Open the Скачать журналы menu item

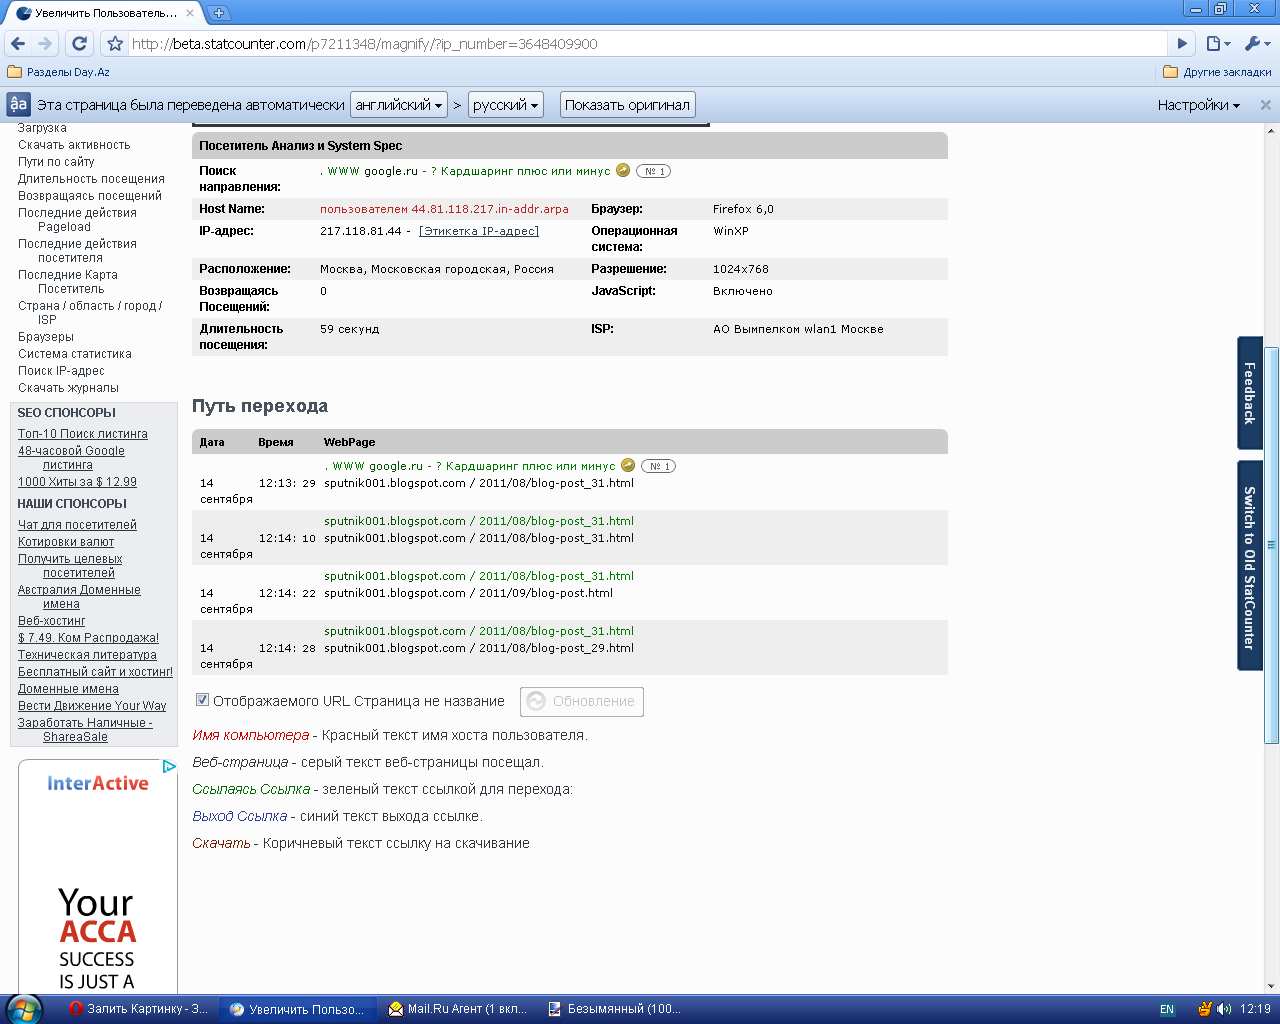pyautogui.click(x=68, y=388)
